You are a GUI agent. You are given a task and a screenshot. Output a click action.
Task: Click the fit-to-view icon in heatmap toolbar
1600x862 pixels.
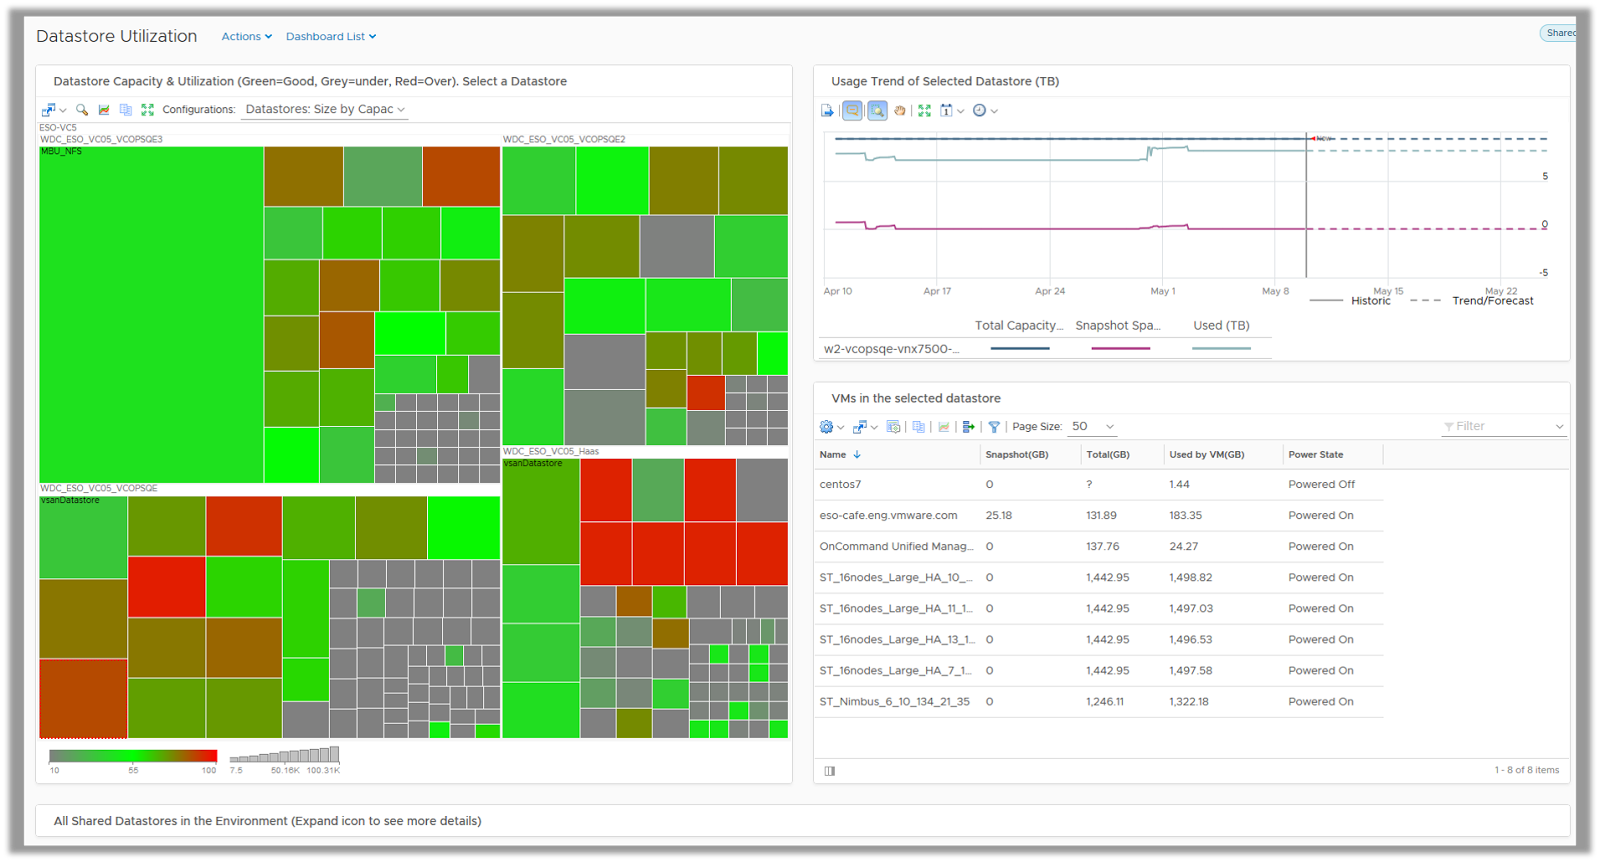147,110
